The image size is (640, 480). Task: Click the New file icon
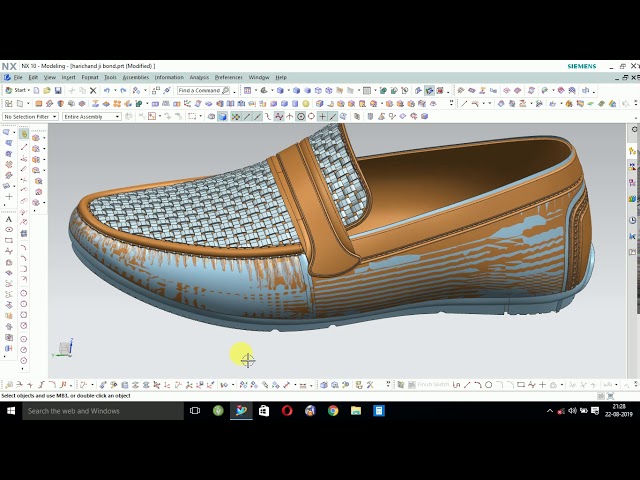(x=36, y=91)
